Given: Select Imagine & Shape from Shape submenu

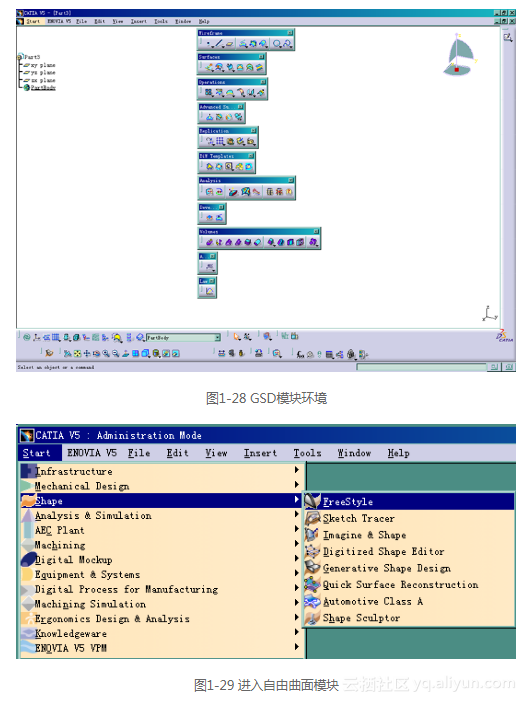Looking at the screenshot, I should tap(364, 535).
